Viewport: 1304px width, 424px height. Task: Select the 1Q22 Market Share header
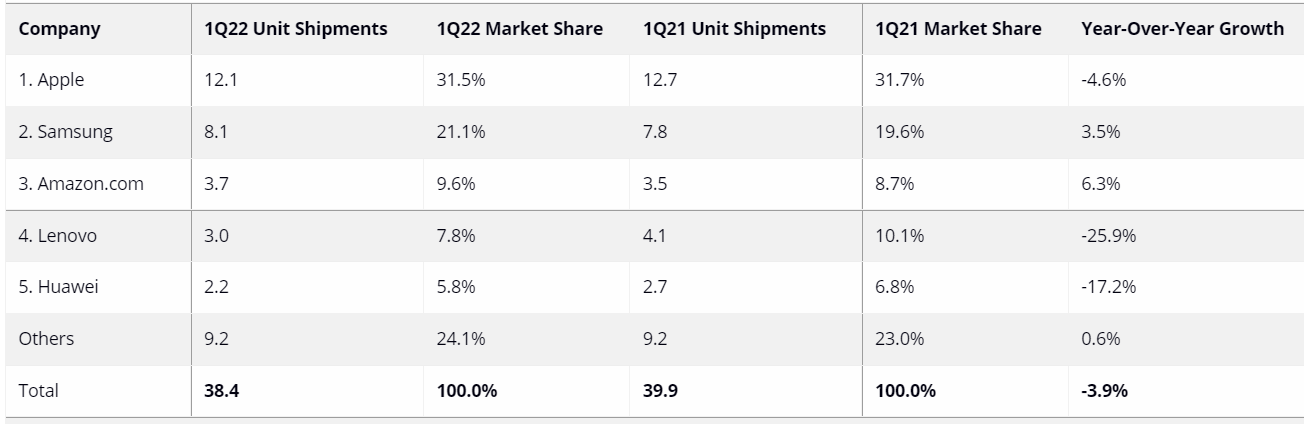(519, 29)
